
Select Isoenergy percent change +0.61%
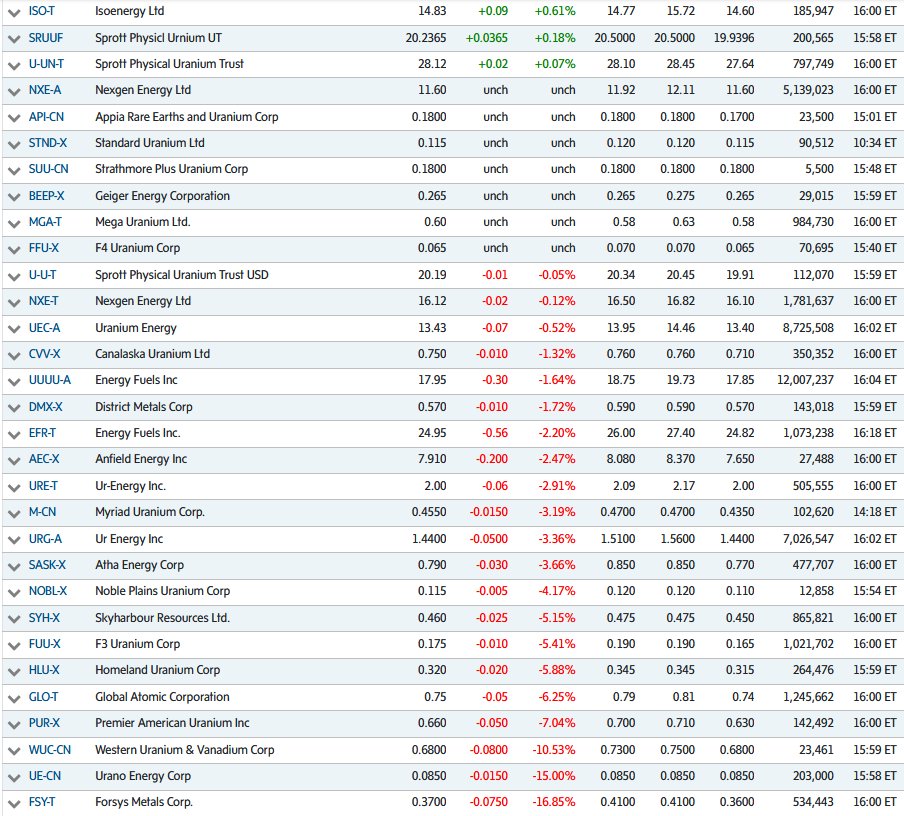click(x=555, y=11)
